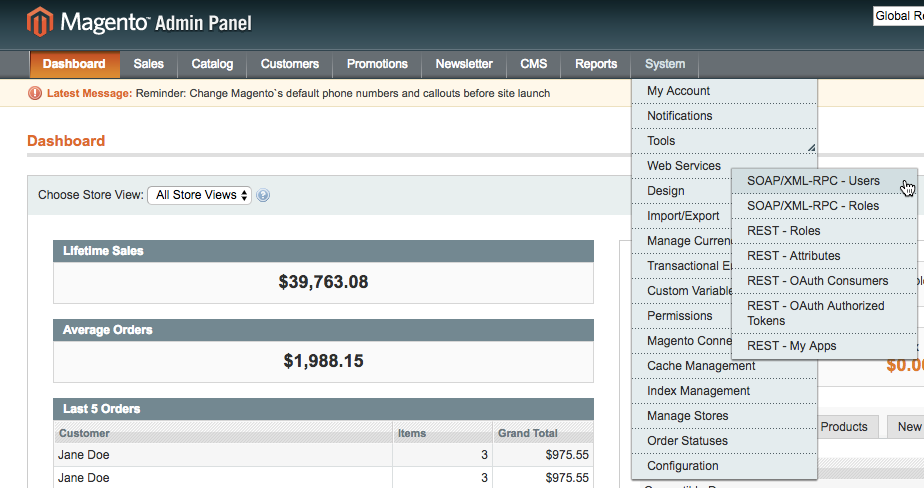Select Order Statuses in System menu
Screen dimensions: 924x488
coord(724,441)
